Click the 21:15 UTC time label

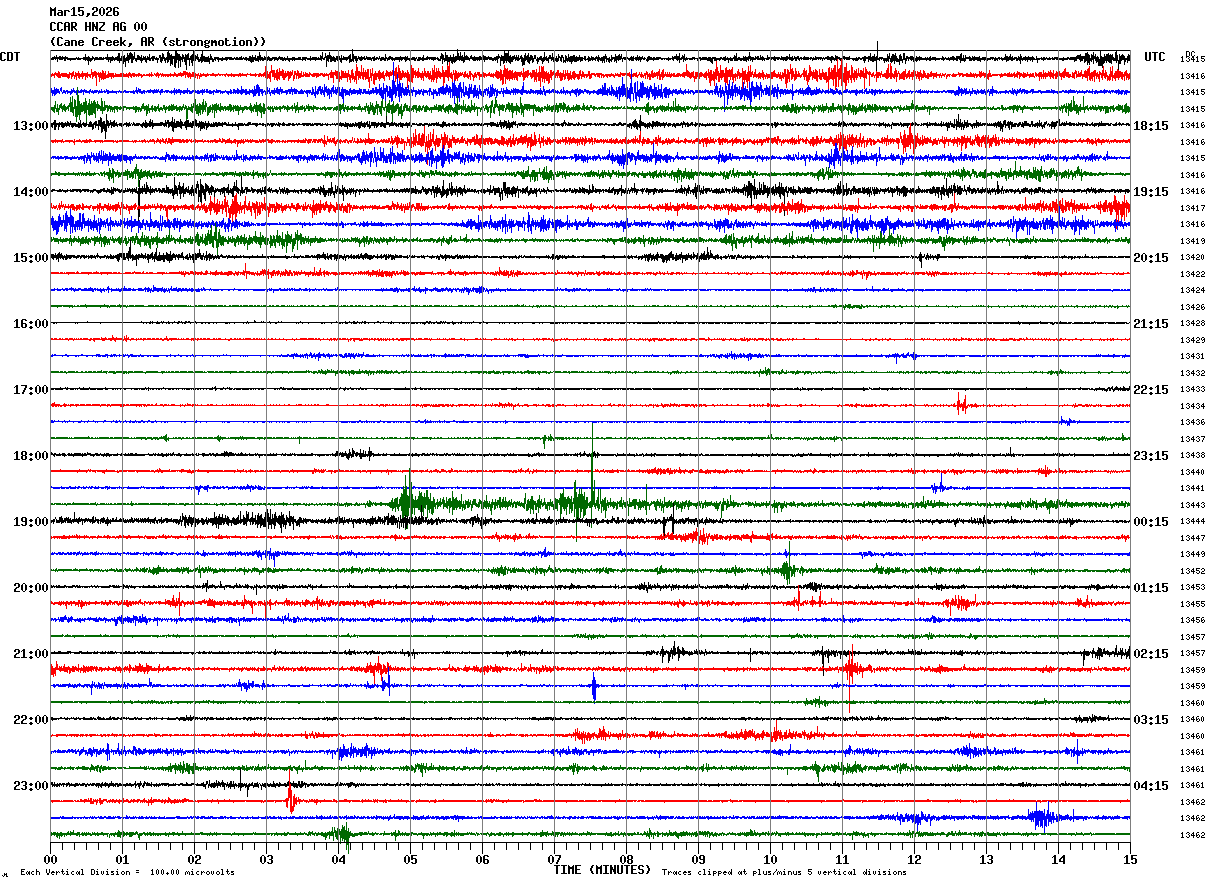pyautogui.click(x=1151, y=324)
